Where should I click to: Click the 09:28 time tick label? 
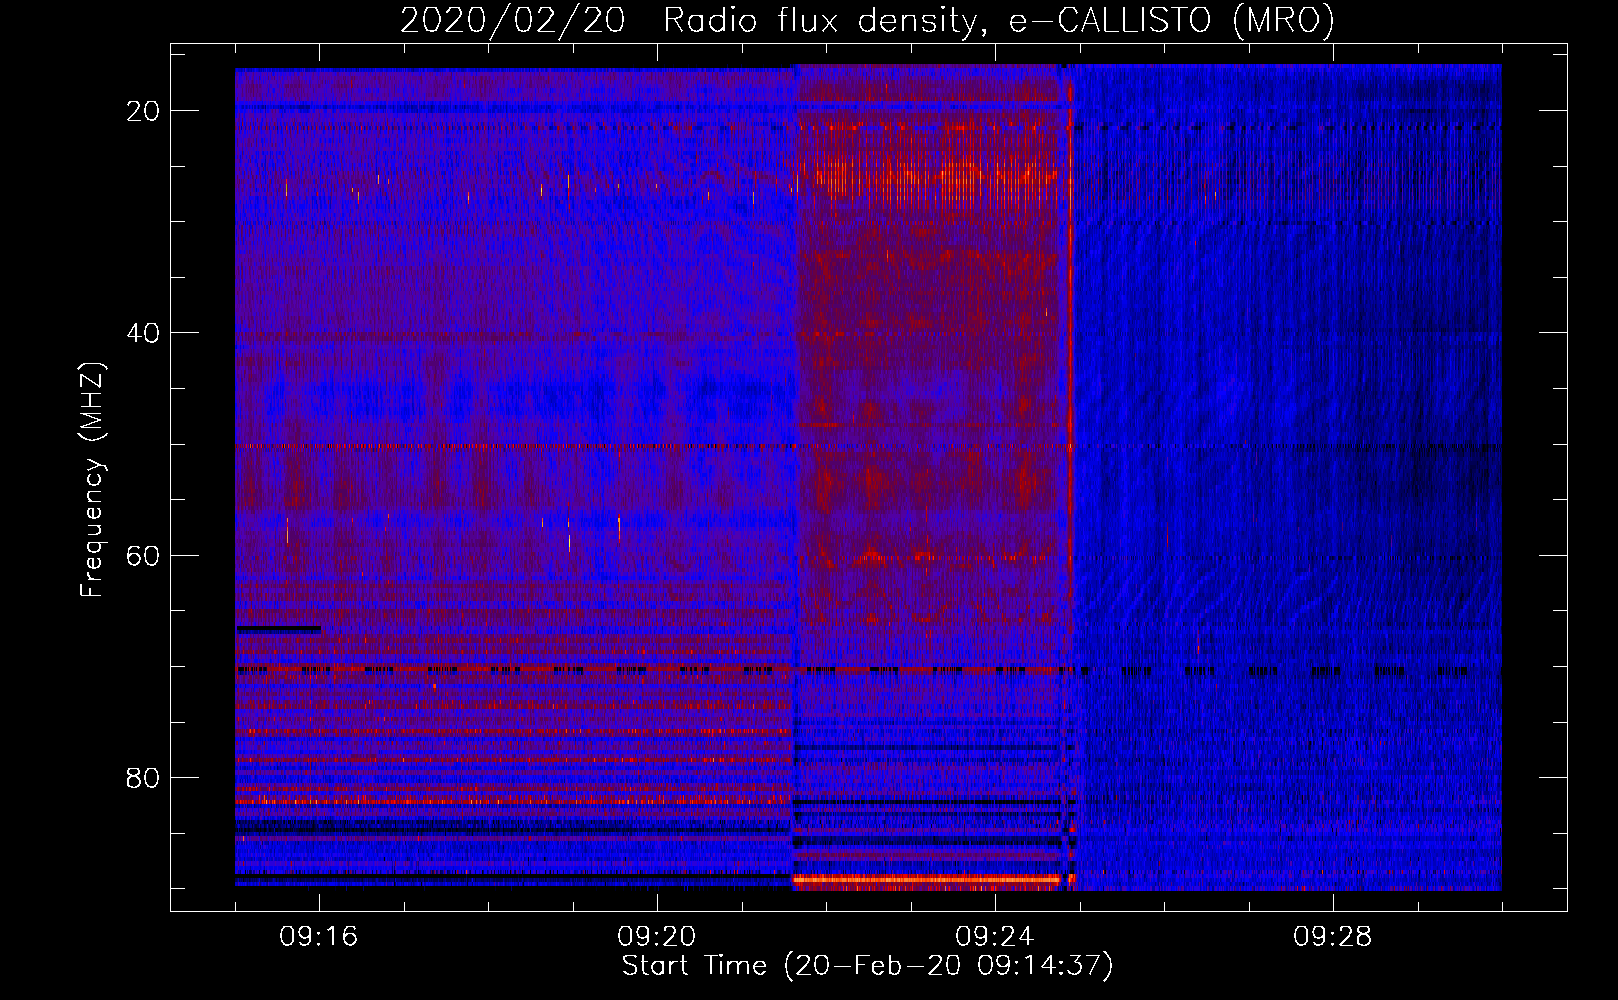pyautogui.click(x=1333, y=937)
